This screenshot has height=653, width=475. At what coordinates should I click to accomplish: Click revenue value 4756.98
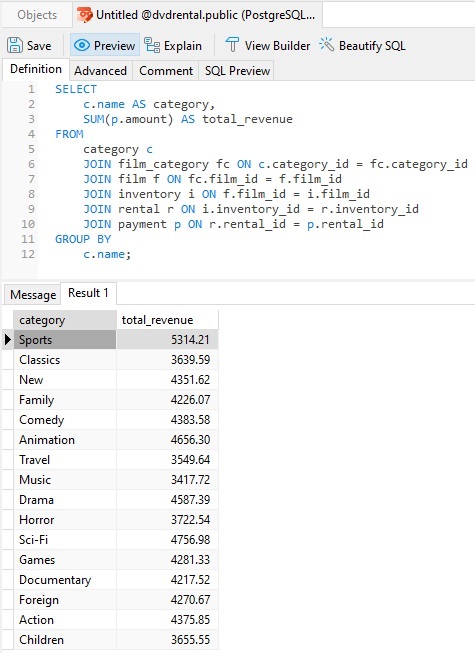190,539
